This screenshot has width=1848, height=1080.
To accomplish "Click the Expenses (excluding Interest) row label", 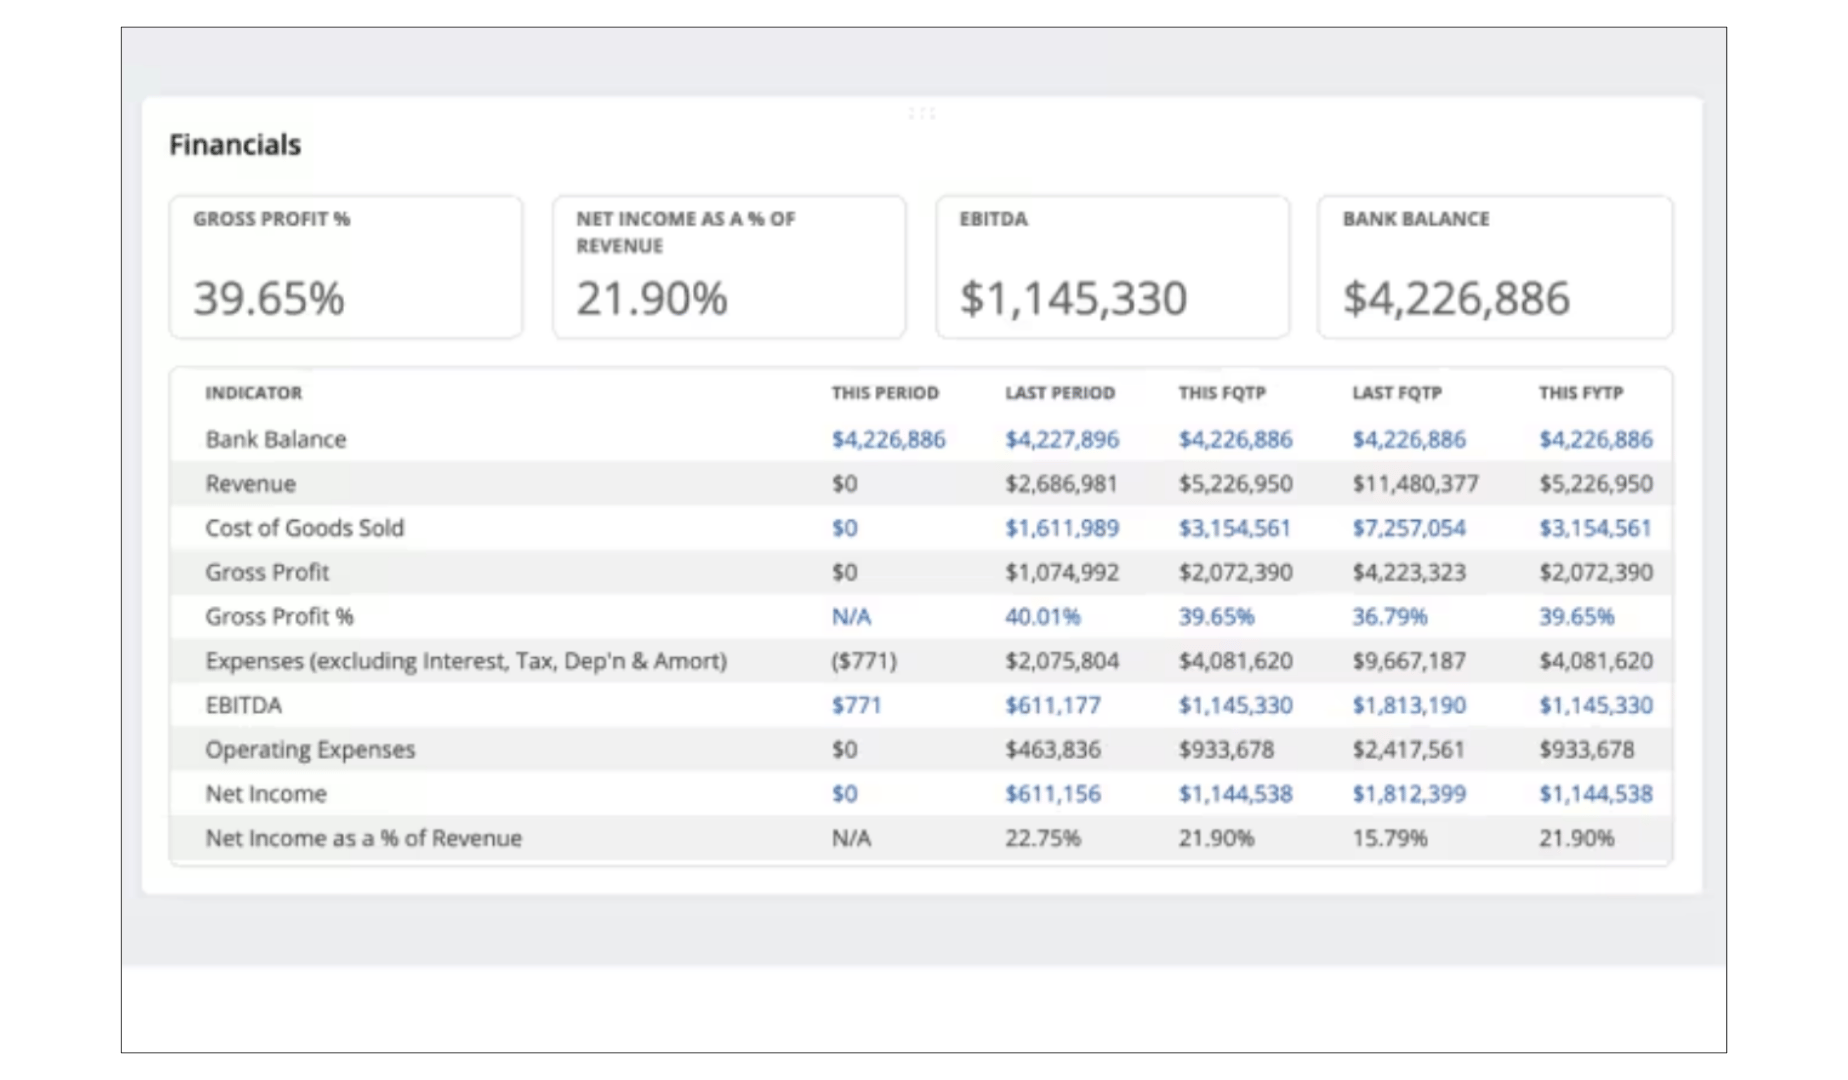I will click(466, 660).
